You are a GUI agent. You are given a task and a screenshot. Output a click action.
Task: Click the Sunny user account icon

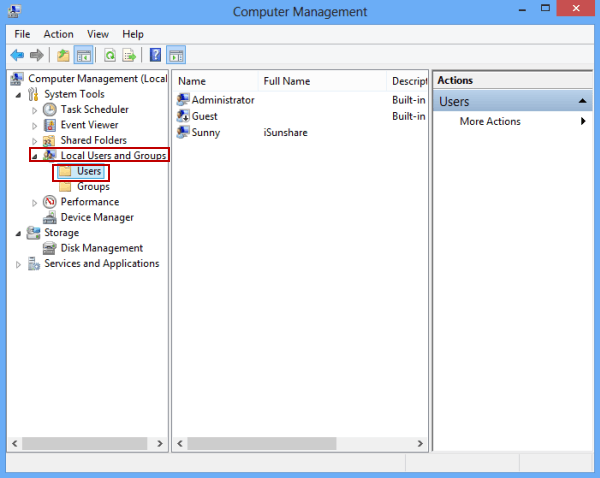(183, 132)
